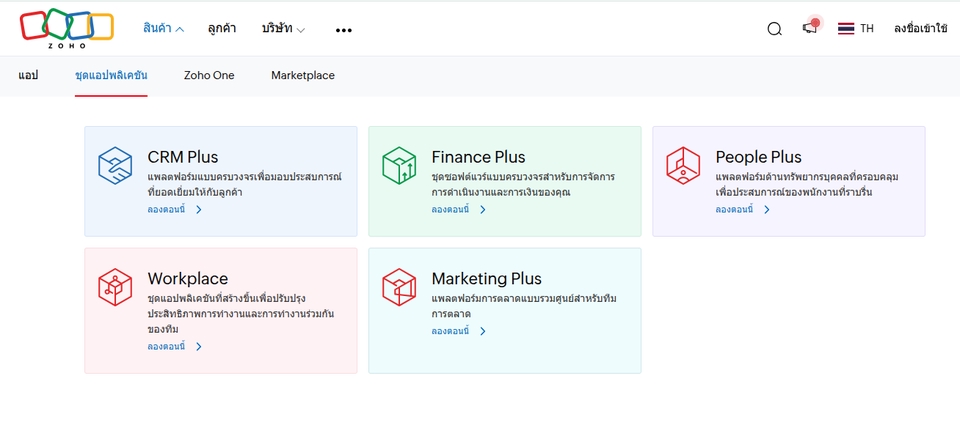Click the arrow beside CRM Plus ลองตอนนี้
The width and height of the screenshot is (960, 425).
[198, 209]
